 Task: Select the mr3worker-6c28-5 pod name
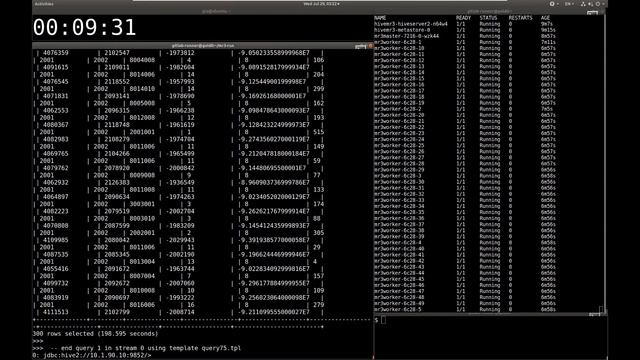398,310
